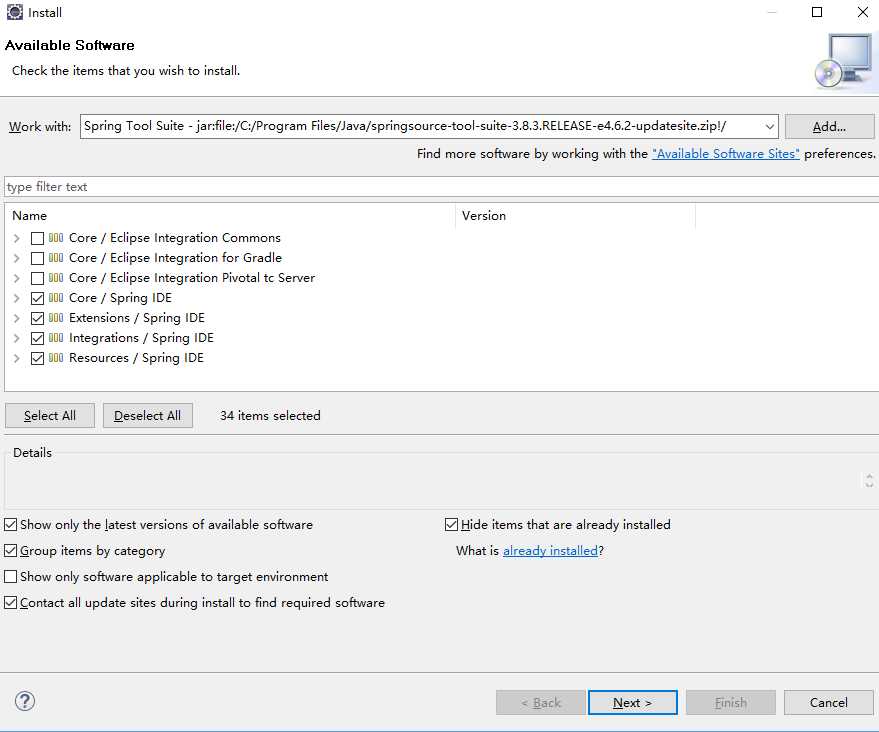This screenshot has width=879, height=732.
Task: Expand Core / Eclipse Integration Pivotal tc Server node
Action: (17, 278)
